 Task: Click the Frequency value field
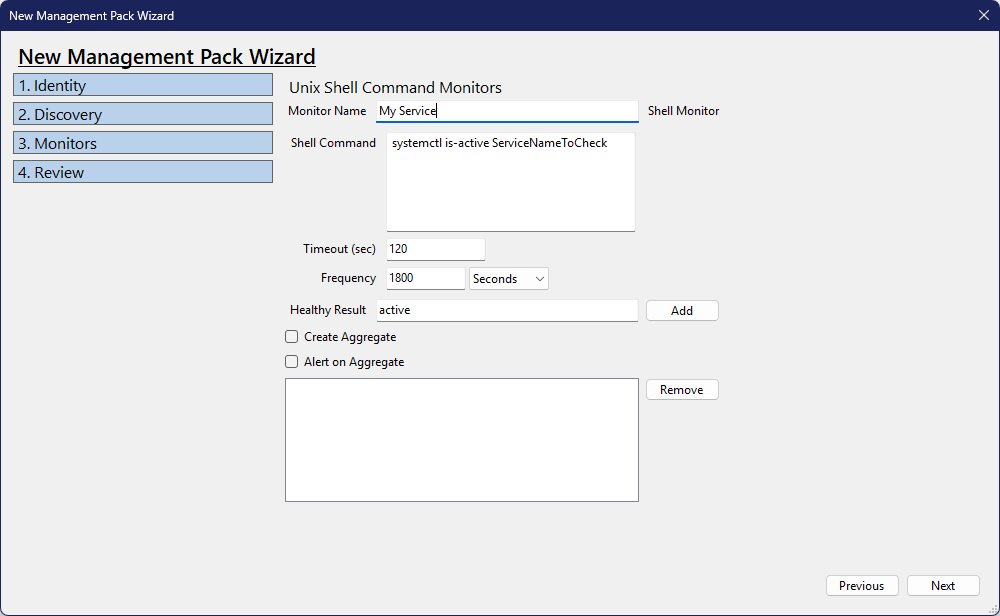tap(425, 279)
